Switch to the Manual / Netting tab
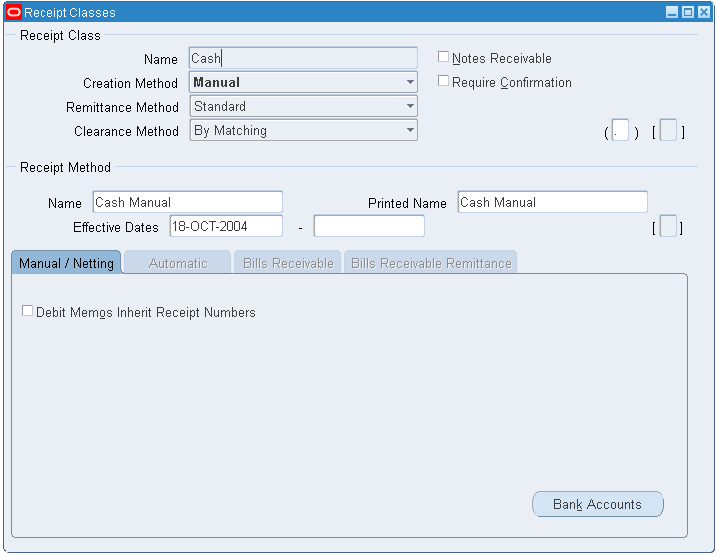This screenshot has width=717, height=556. tap(66, 263)
